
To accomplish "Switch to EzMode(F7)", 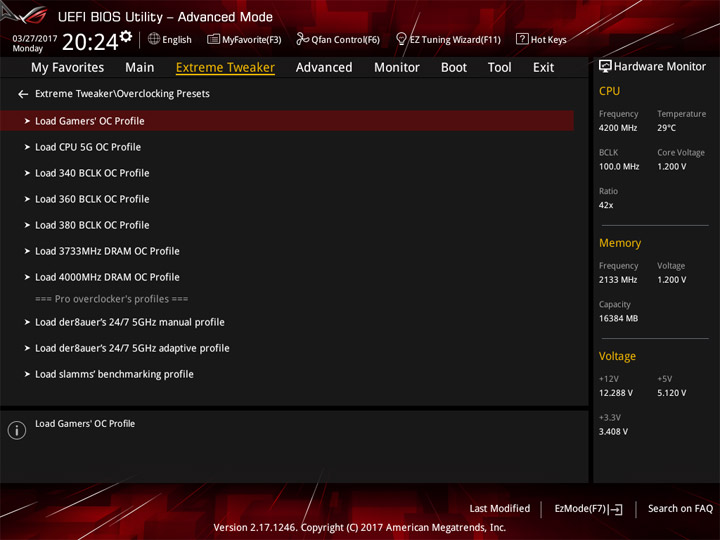I will 588,509.
